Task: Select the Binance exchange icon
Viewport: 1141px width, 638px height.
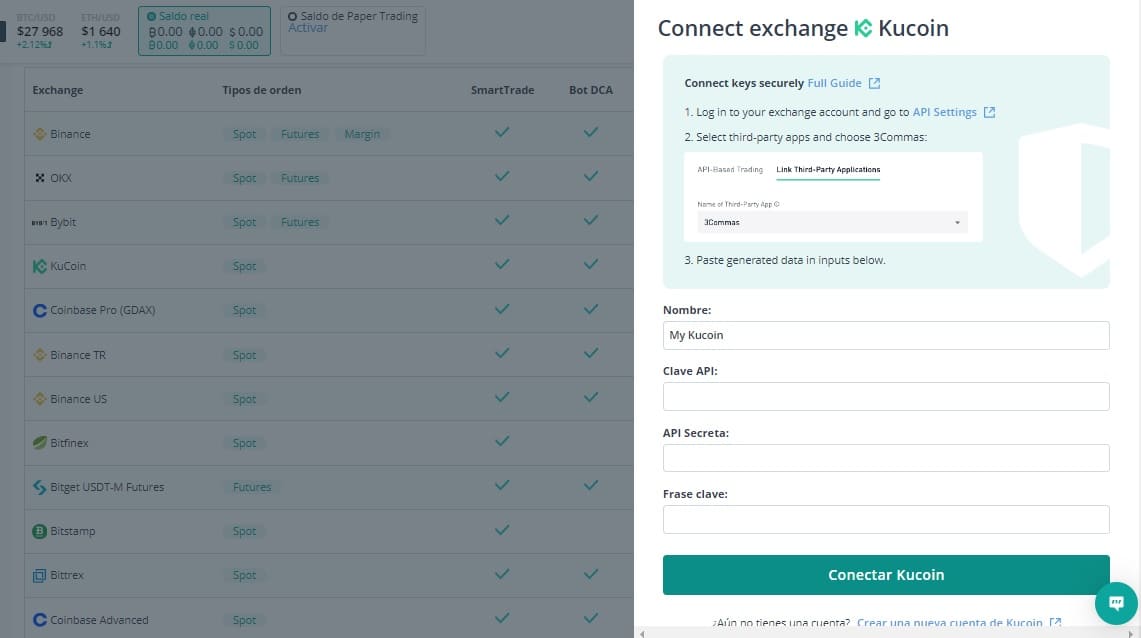Action: [x=38, y=133]
